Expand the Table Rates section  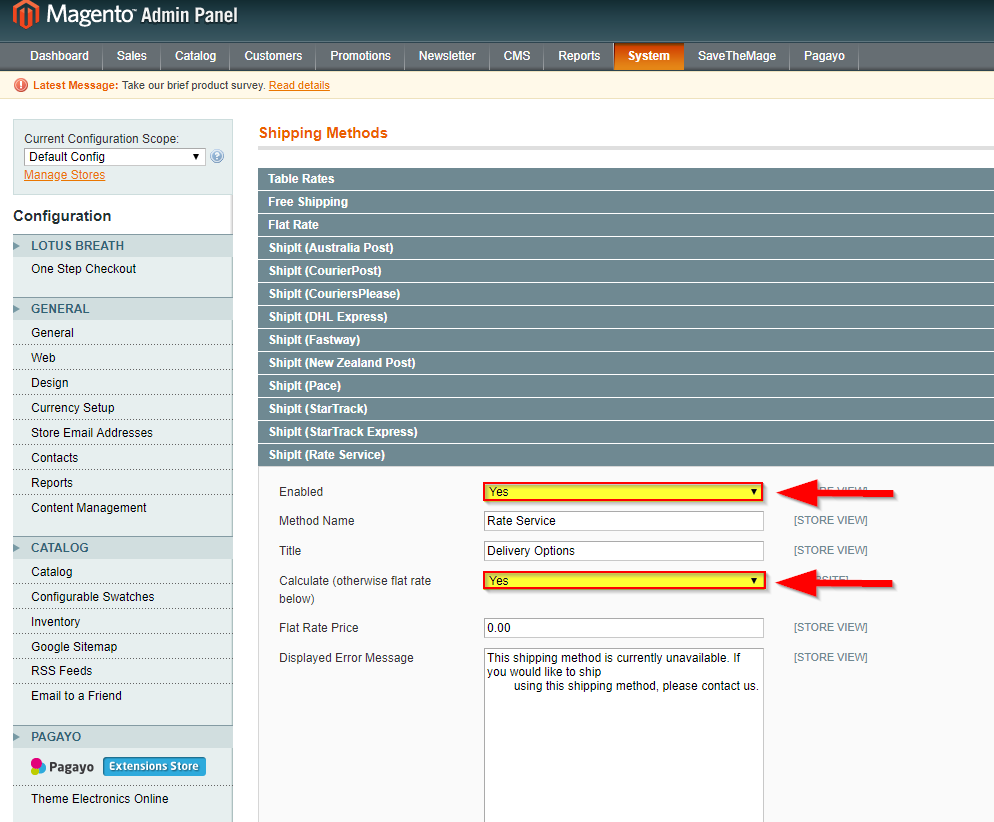(626, 179)
